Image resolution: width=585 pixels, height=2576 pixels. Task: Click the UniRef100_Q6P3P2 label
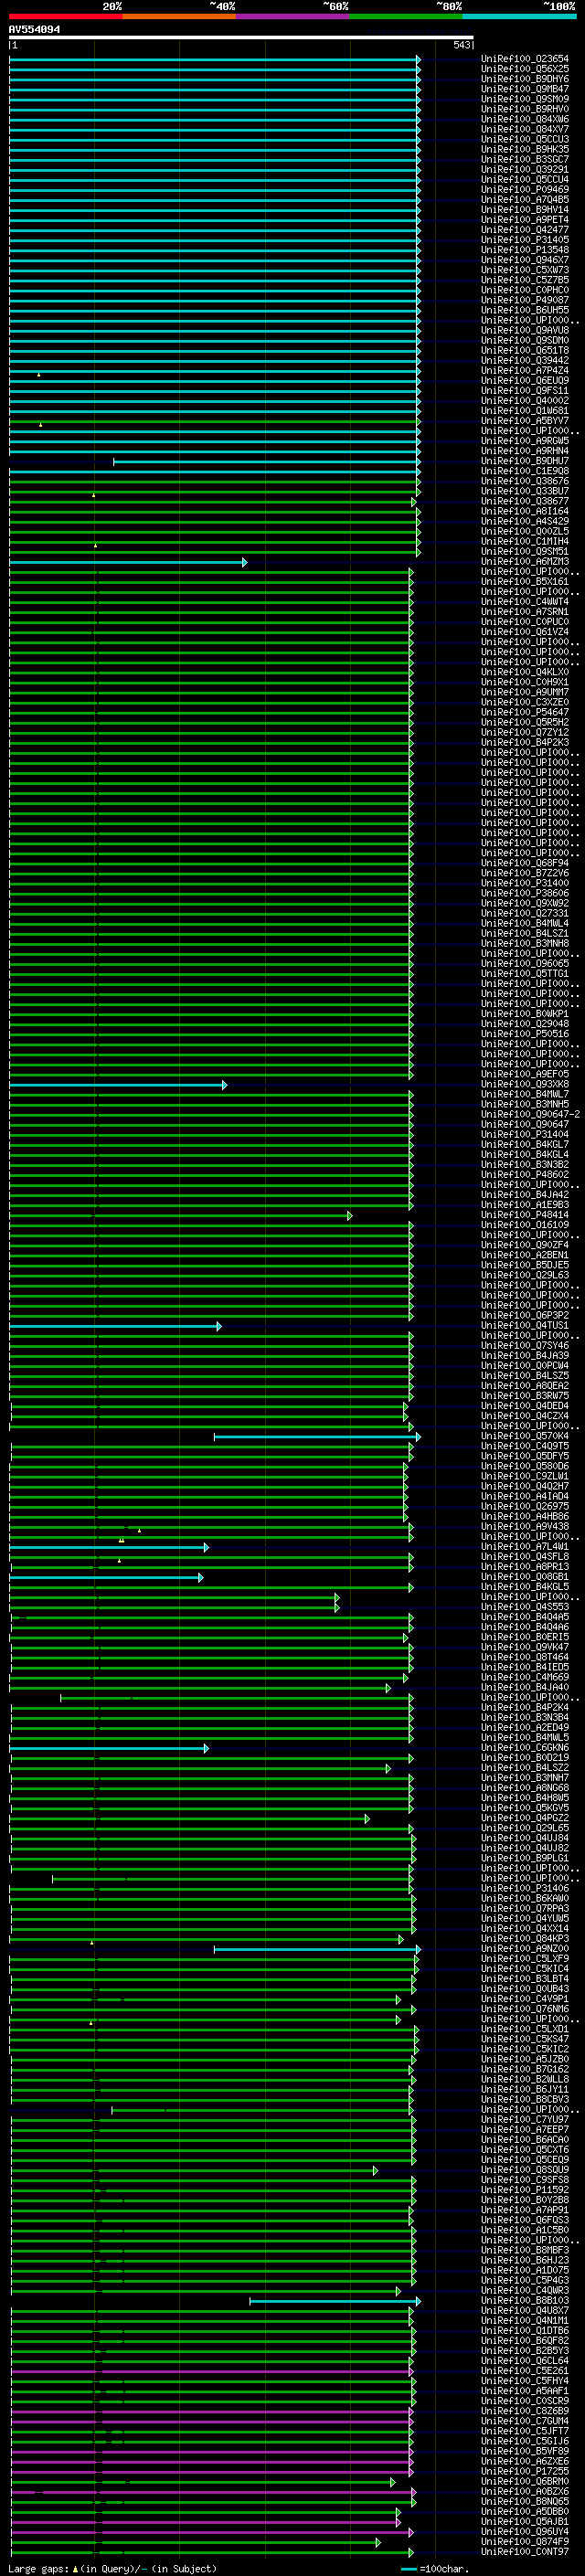(x=524, y=1316)
